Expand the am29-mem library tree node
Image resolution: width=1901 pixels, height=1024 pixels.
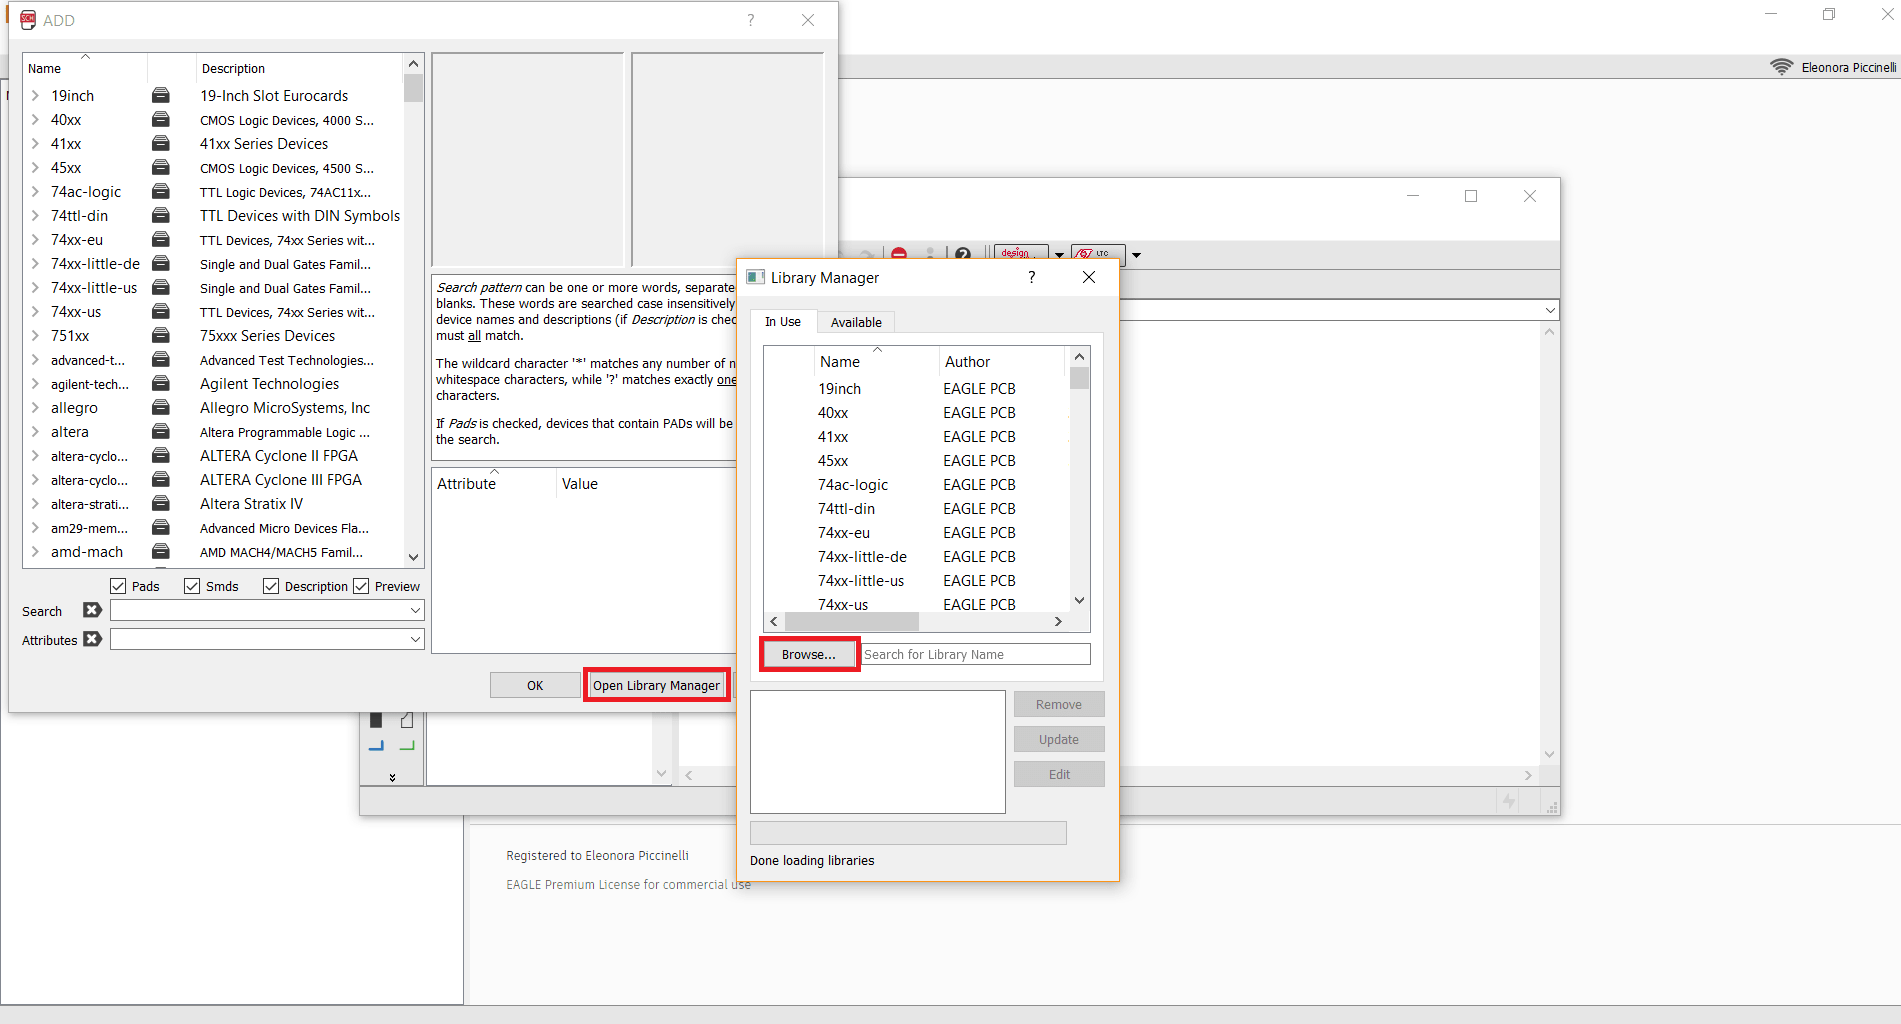[35, 528]
